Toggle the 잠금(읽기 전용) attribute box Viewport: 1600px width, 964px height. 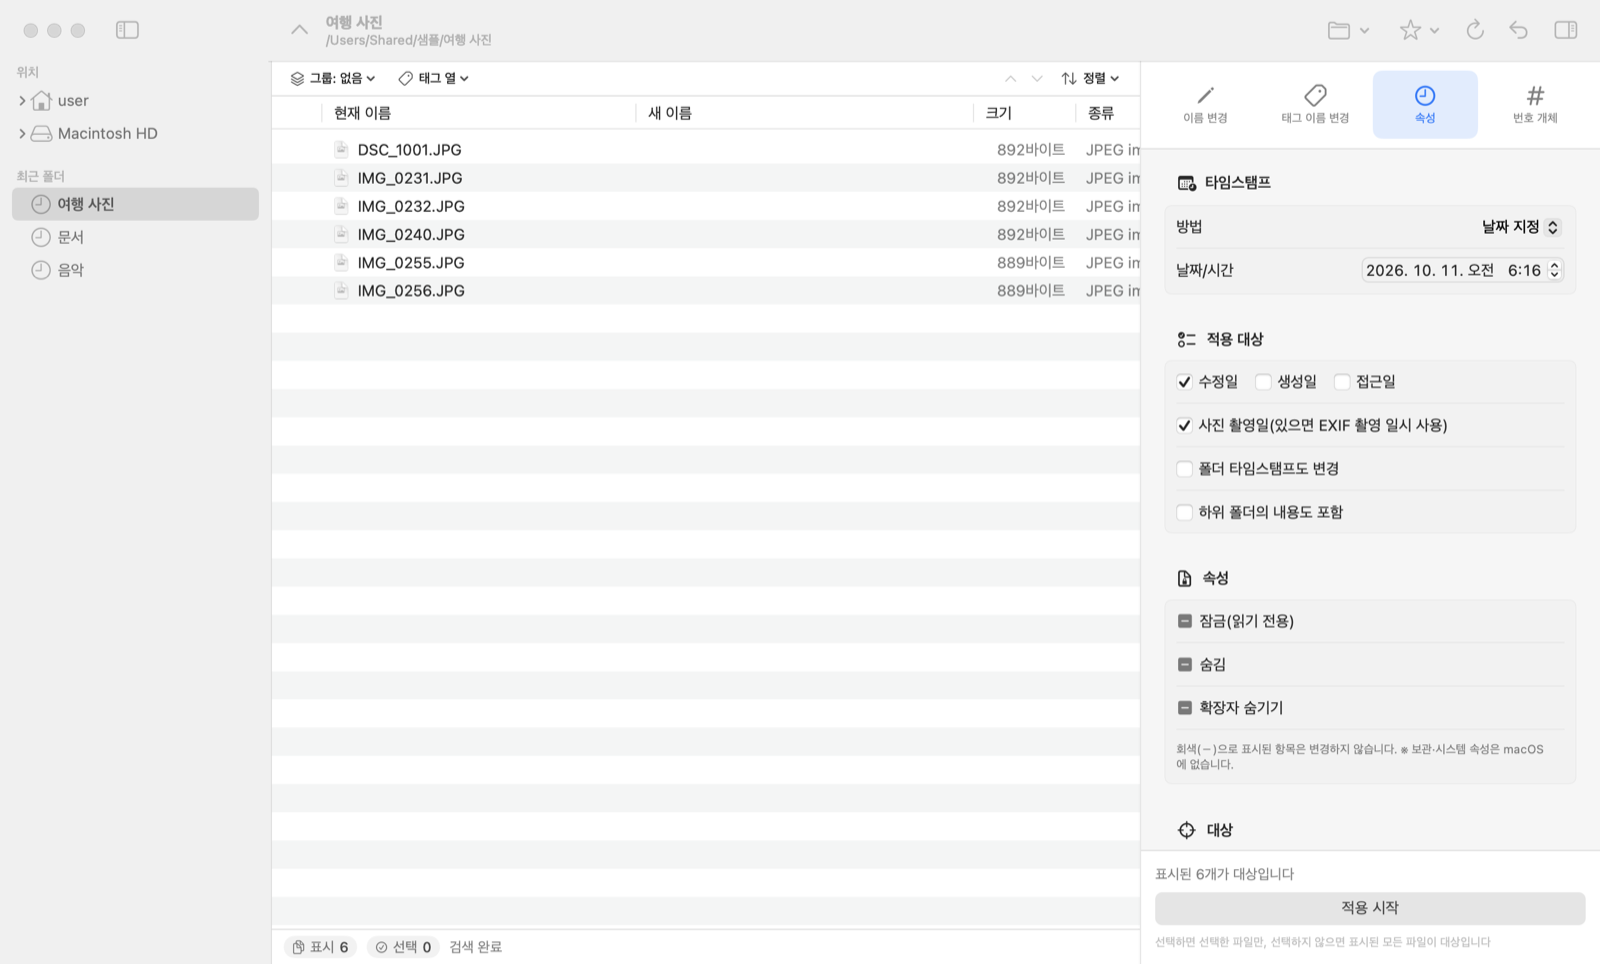pyautogui.click(x=1184, y=621)
